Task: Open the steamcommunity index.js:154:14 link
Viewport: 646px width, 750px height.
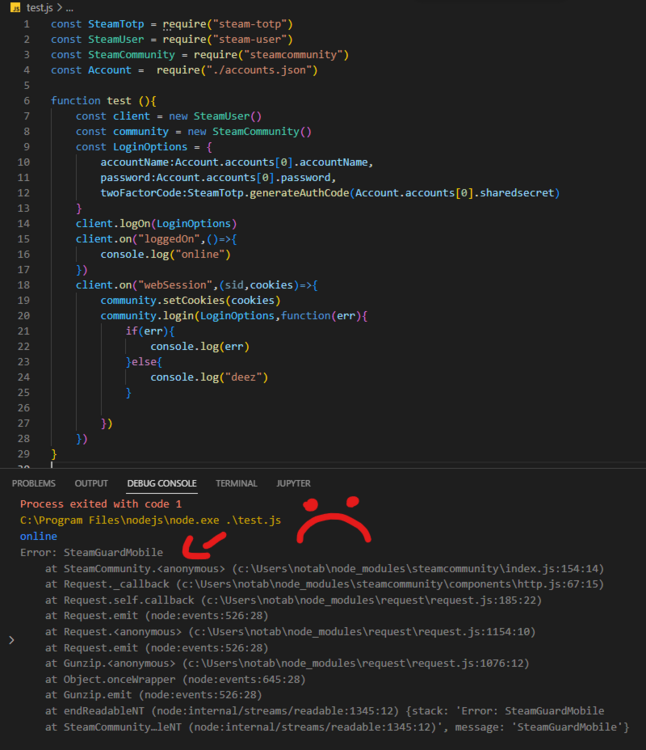Action: (418, 568)
